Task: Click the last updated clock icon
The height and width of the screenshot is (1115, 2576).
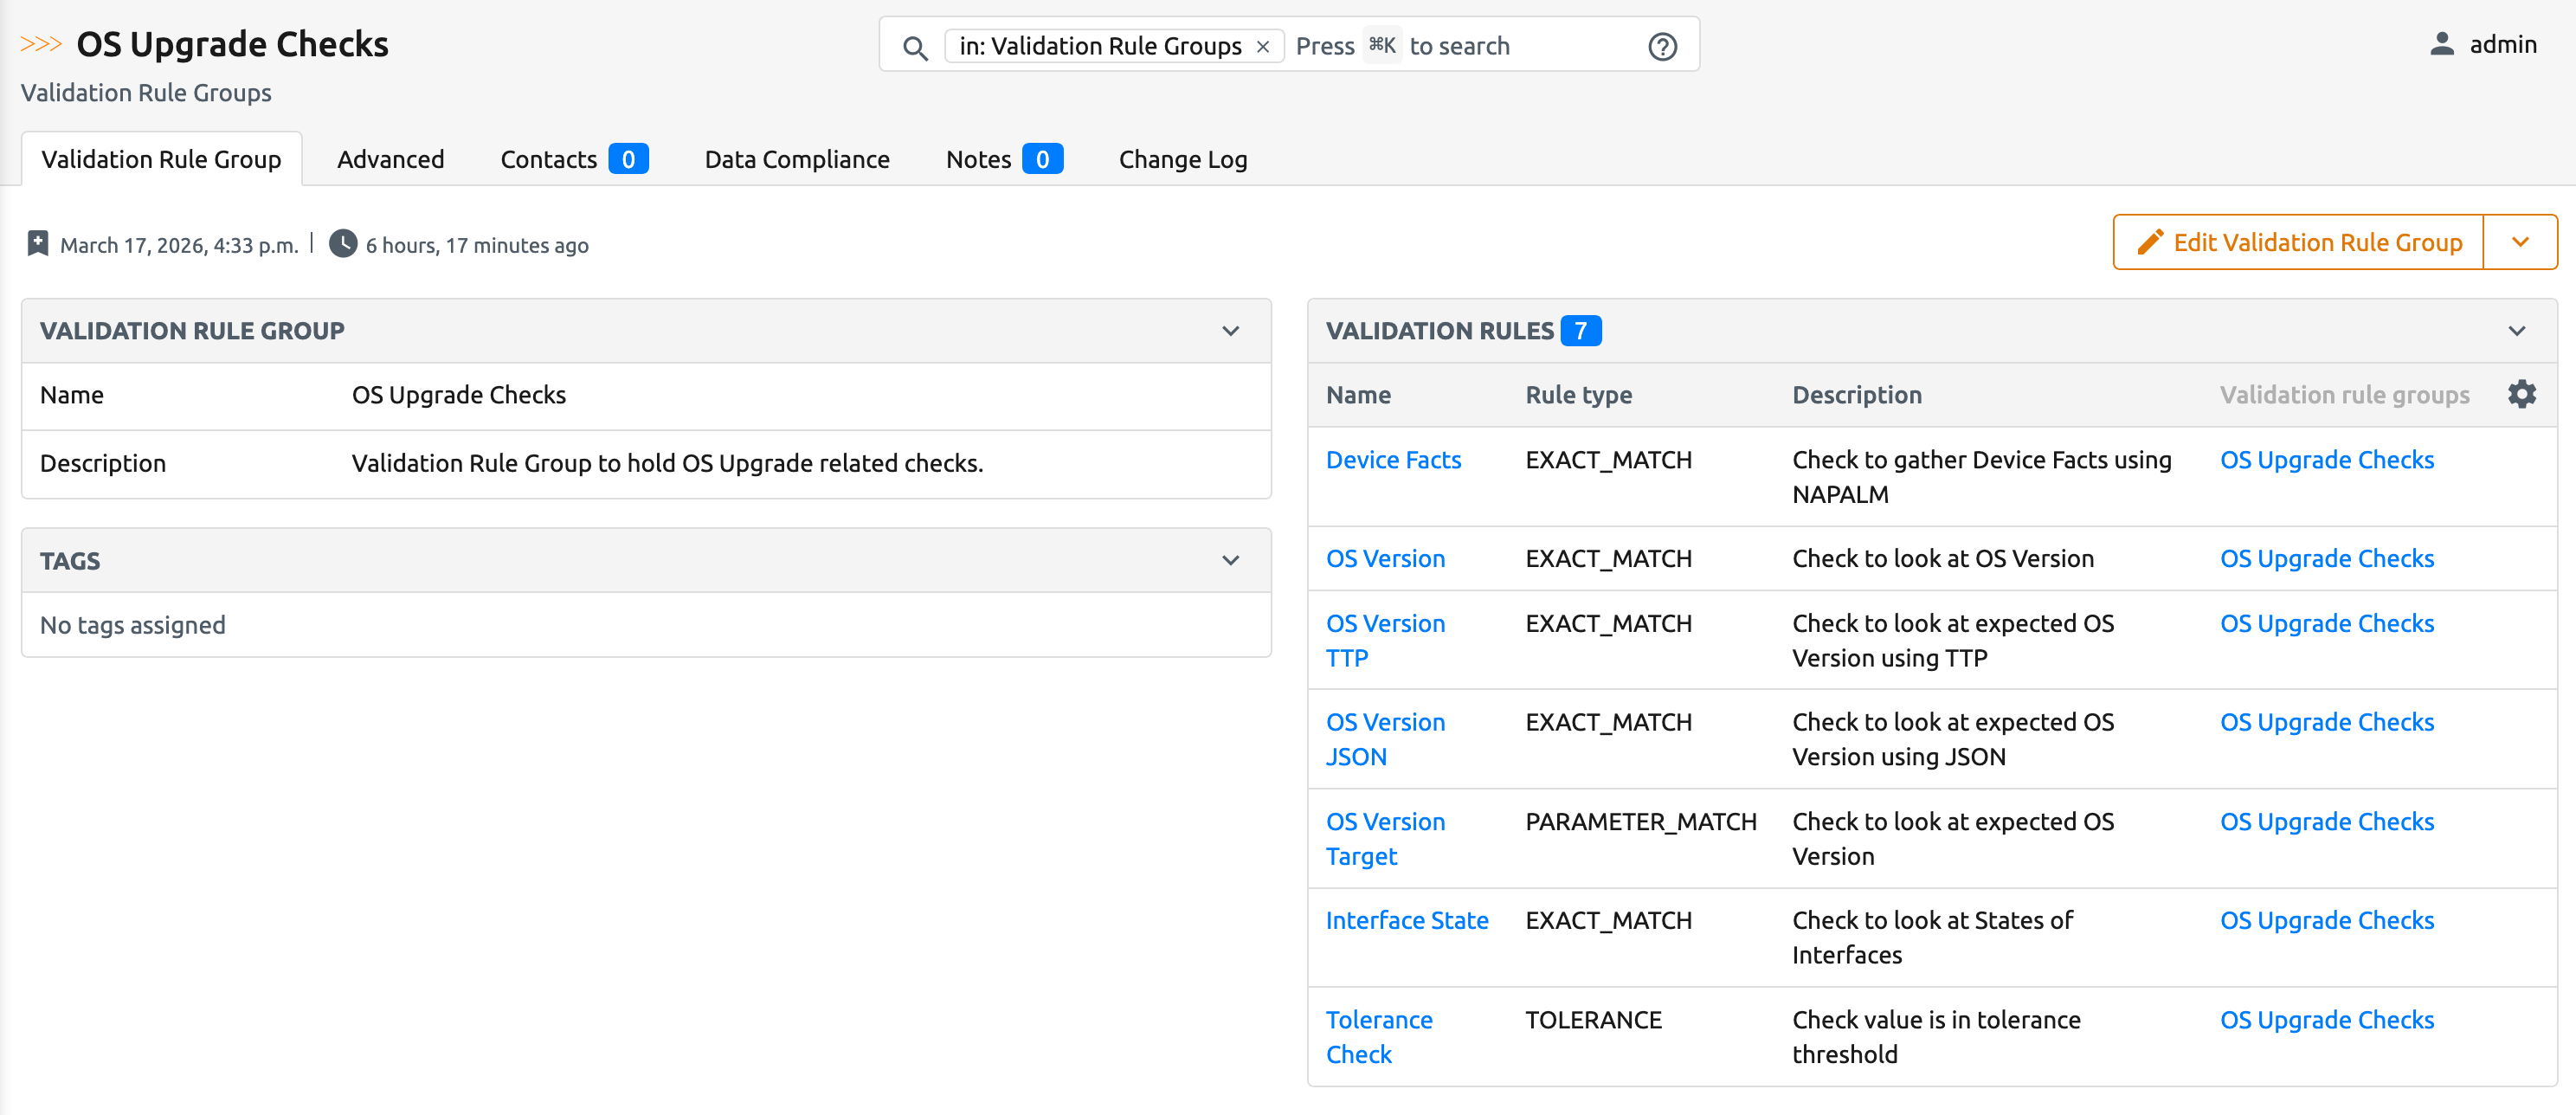Action: pos(343,244)
